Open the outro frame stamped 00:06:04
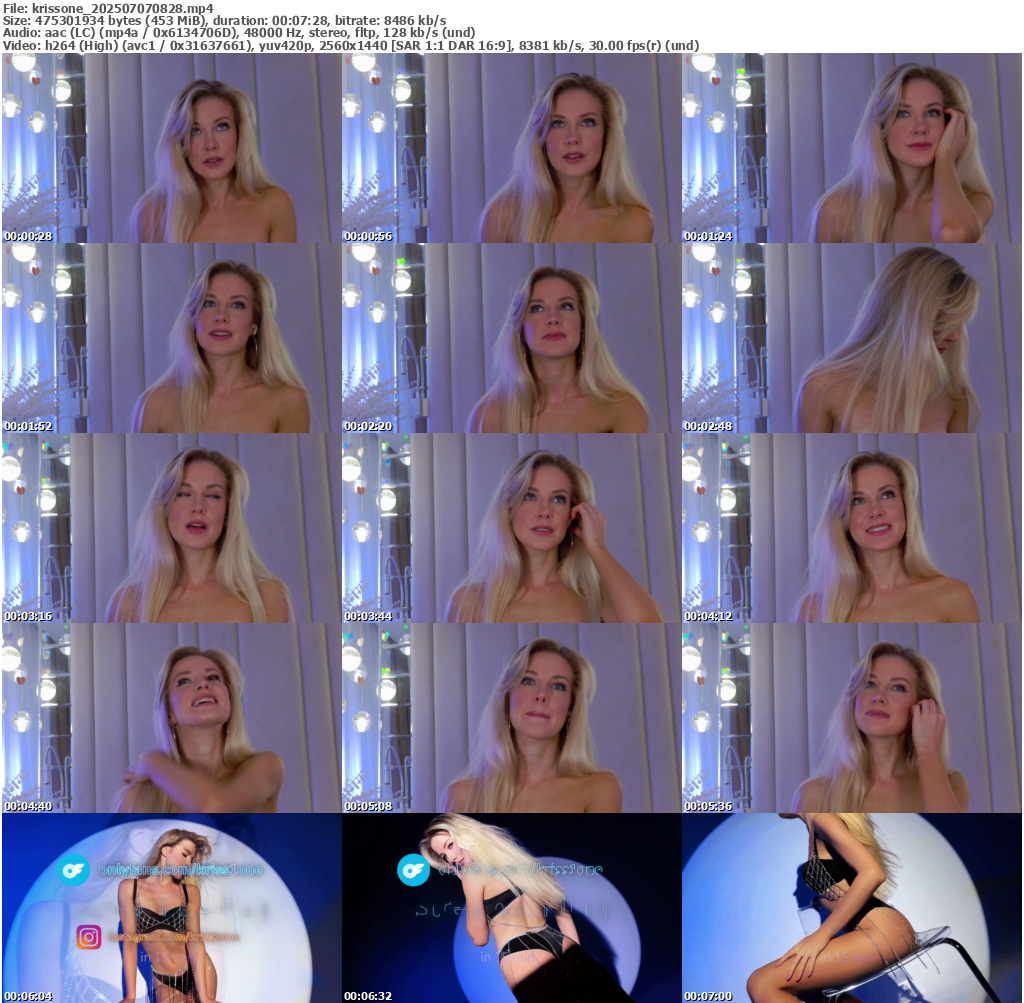Screen dimensions: 1024x1003 click(171, 908)
